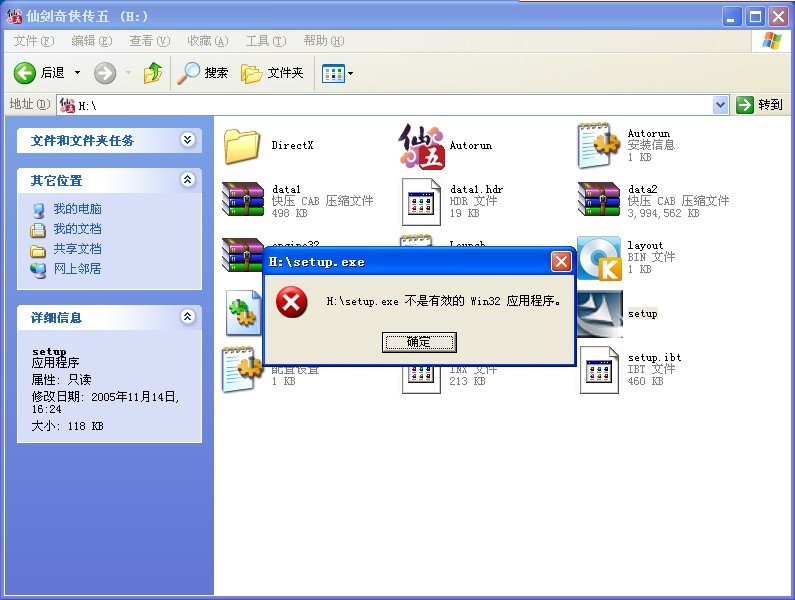Open the Views dropdown button

[338, 74]
